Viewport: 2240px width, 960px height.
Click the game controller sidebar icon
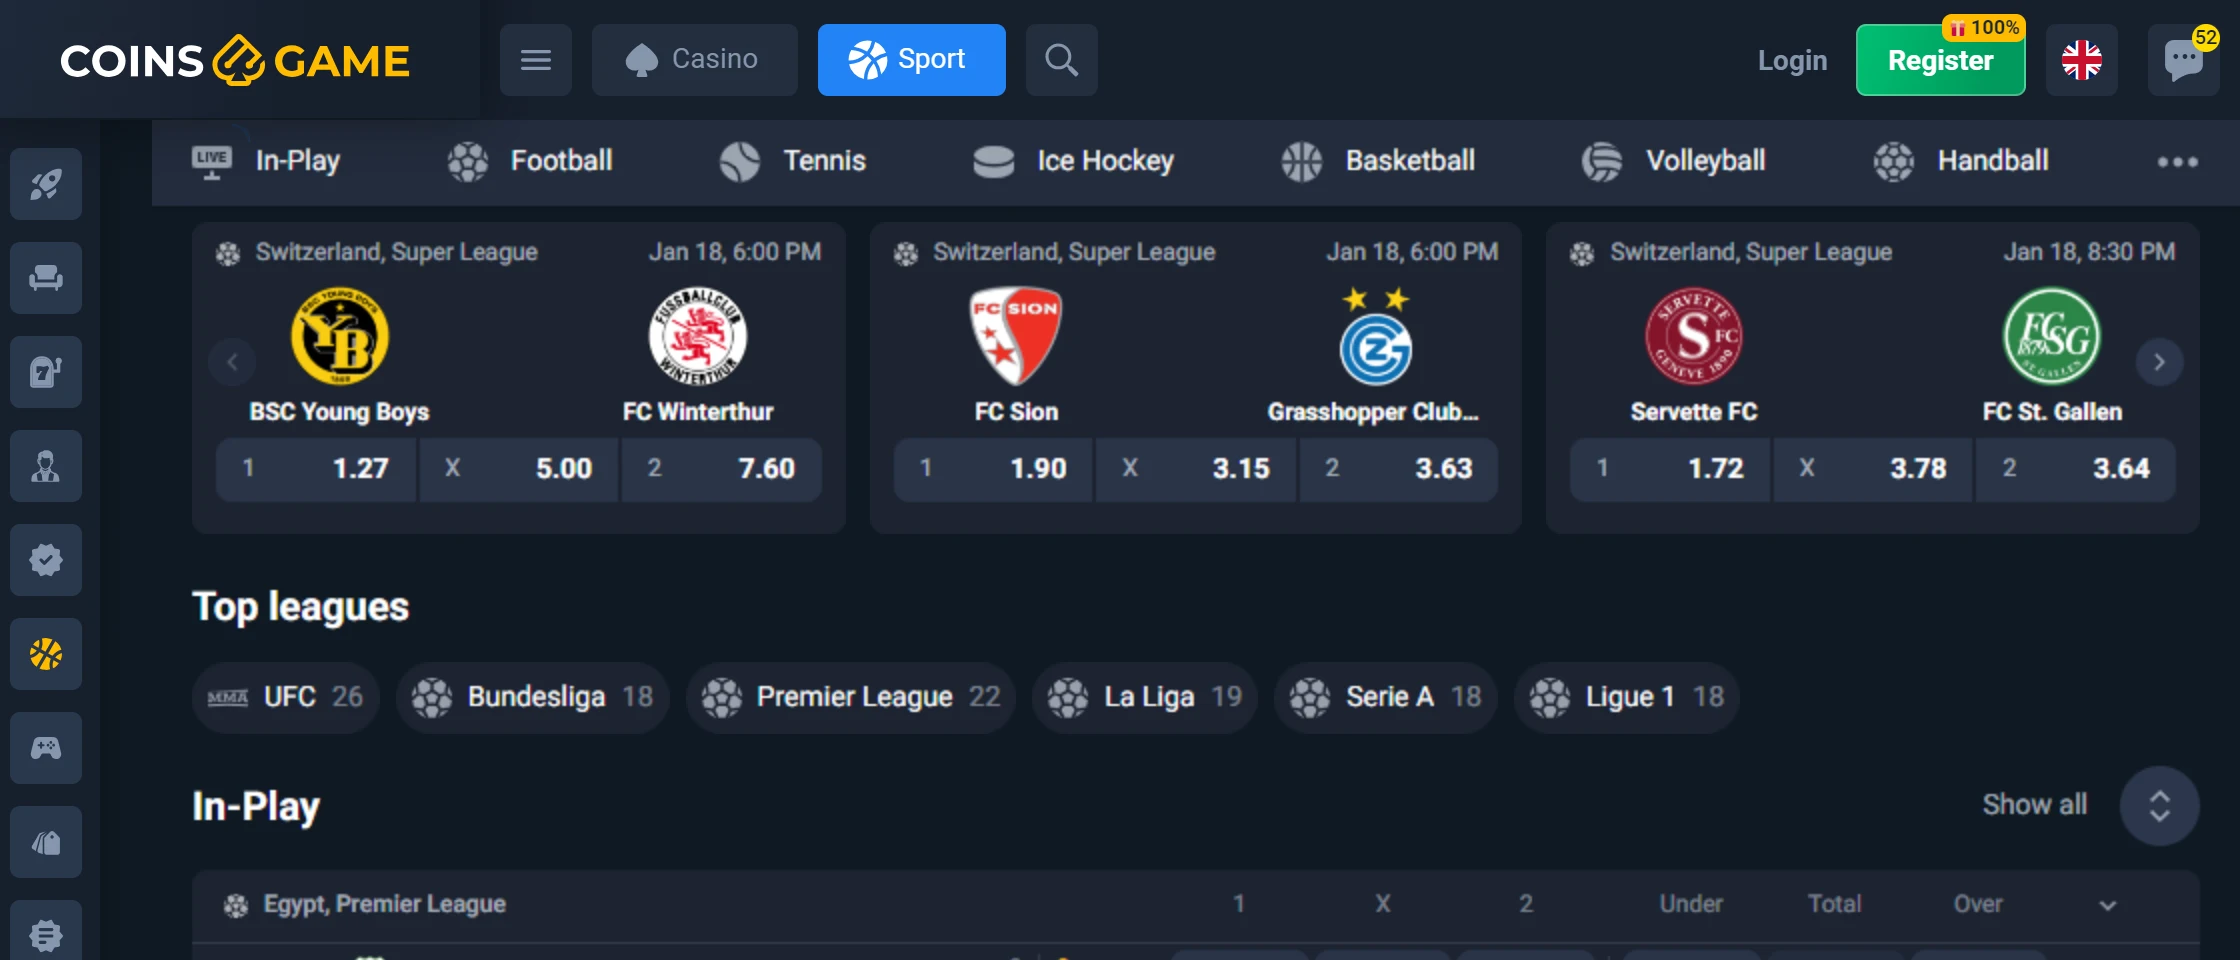click(46, 748)
